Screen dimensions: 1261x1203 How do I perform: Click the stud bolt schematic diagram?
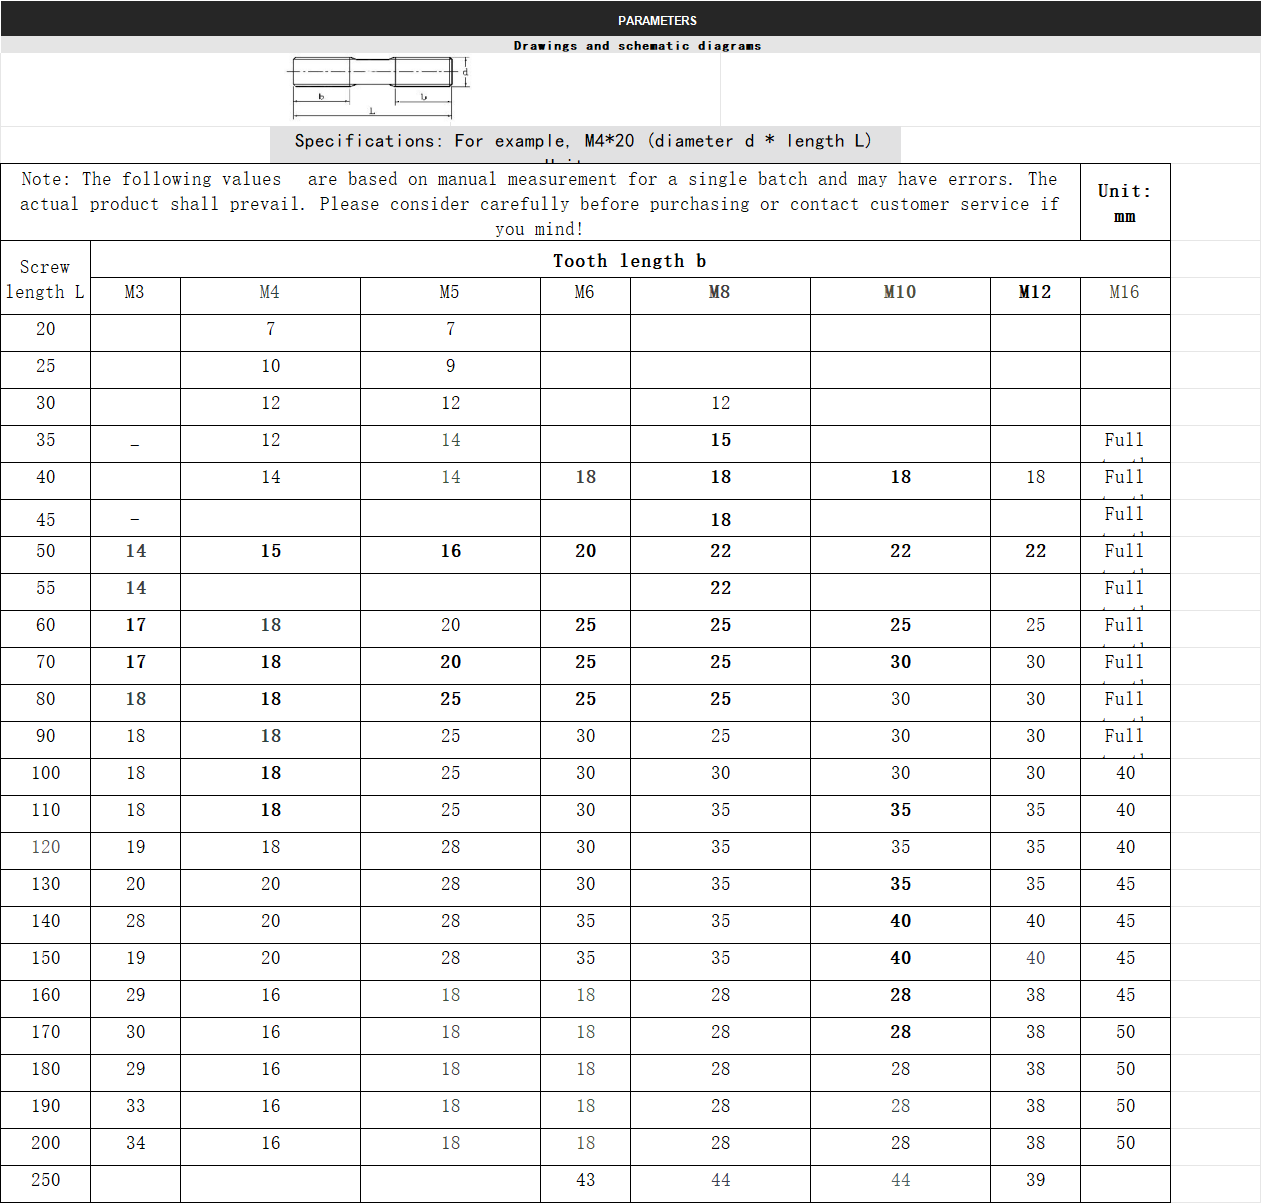(x=380, y=84)
